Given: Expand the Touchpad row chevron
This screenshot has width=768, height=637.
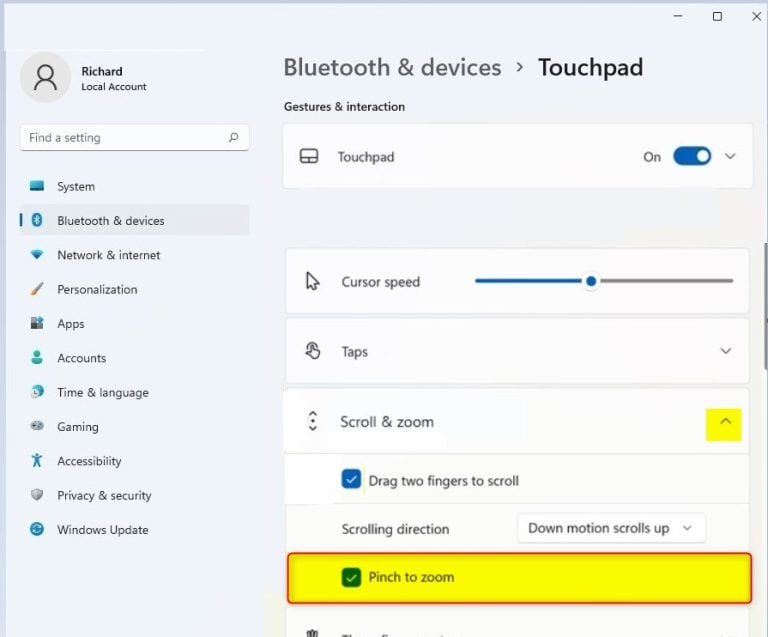Looking at the screenshot, I should tap(730, 156).
